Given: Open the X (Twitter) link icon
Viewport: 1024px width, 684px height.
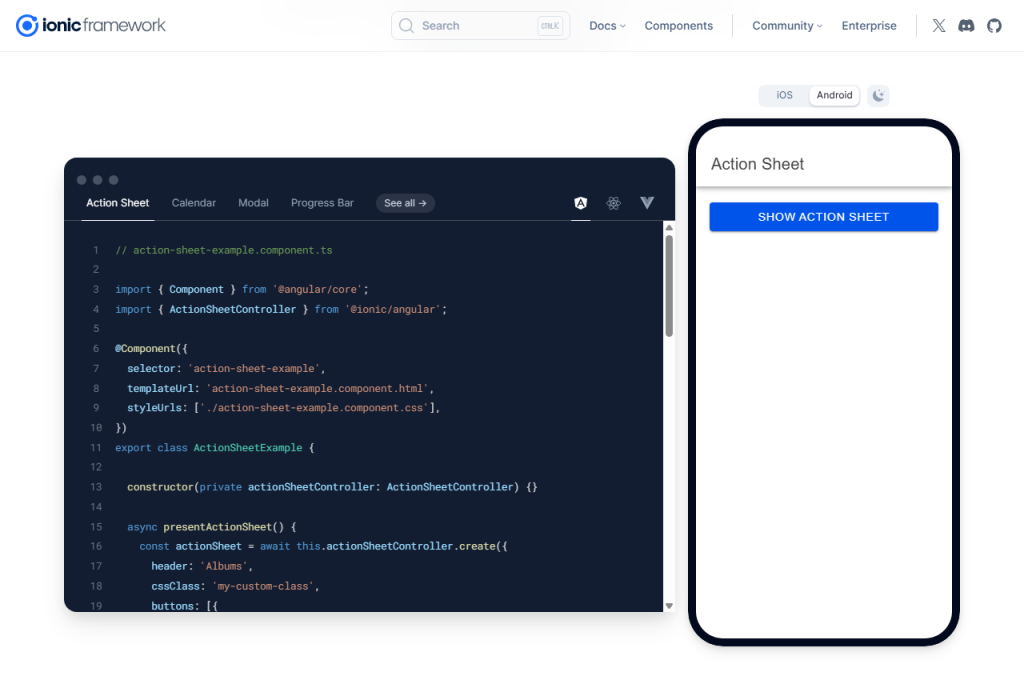Looking at the screenshot, I should point(938,25).
